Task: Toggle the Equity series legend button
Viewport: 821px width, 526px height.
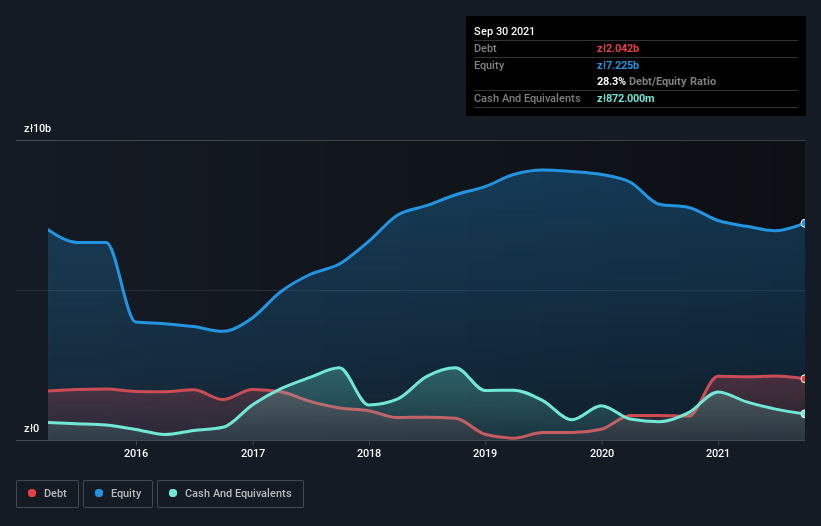Action: coord(118,494)
